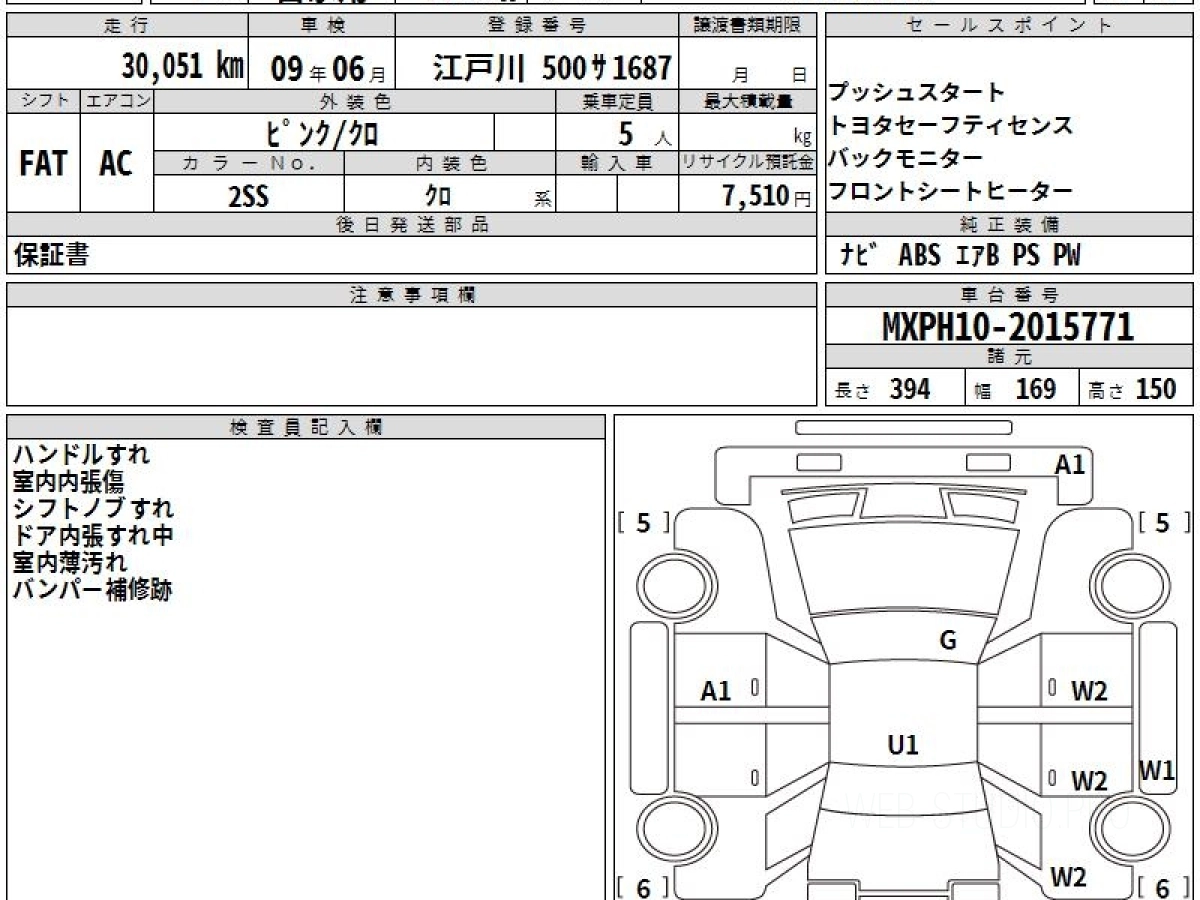Click the color number 2SS

[x=248, y=197]
